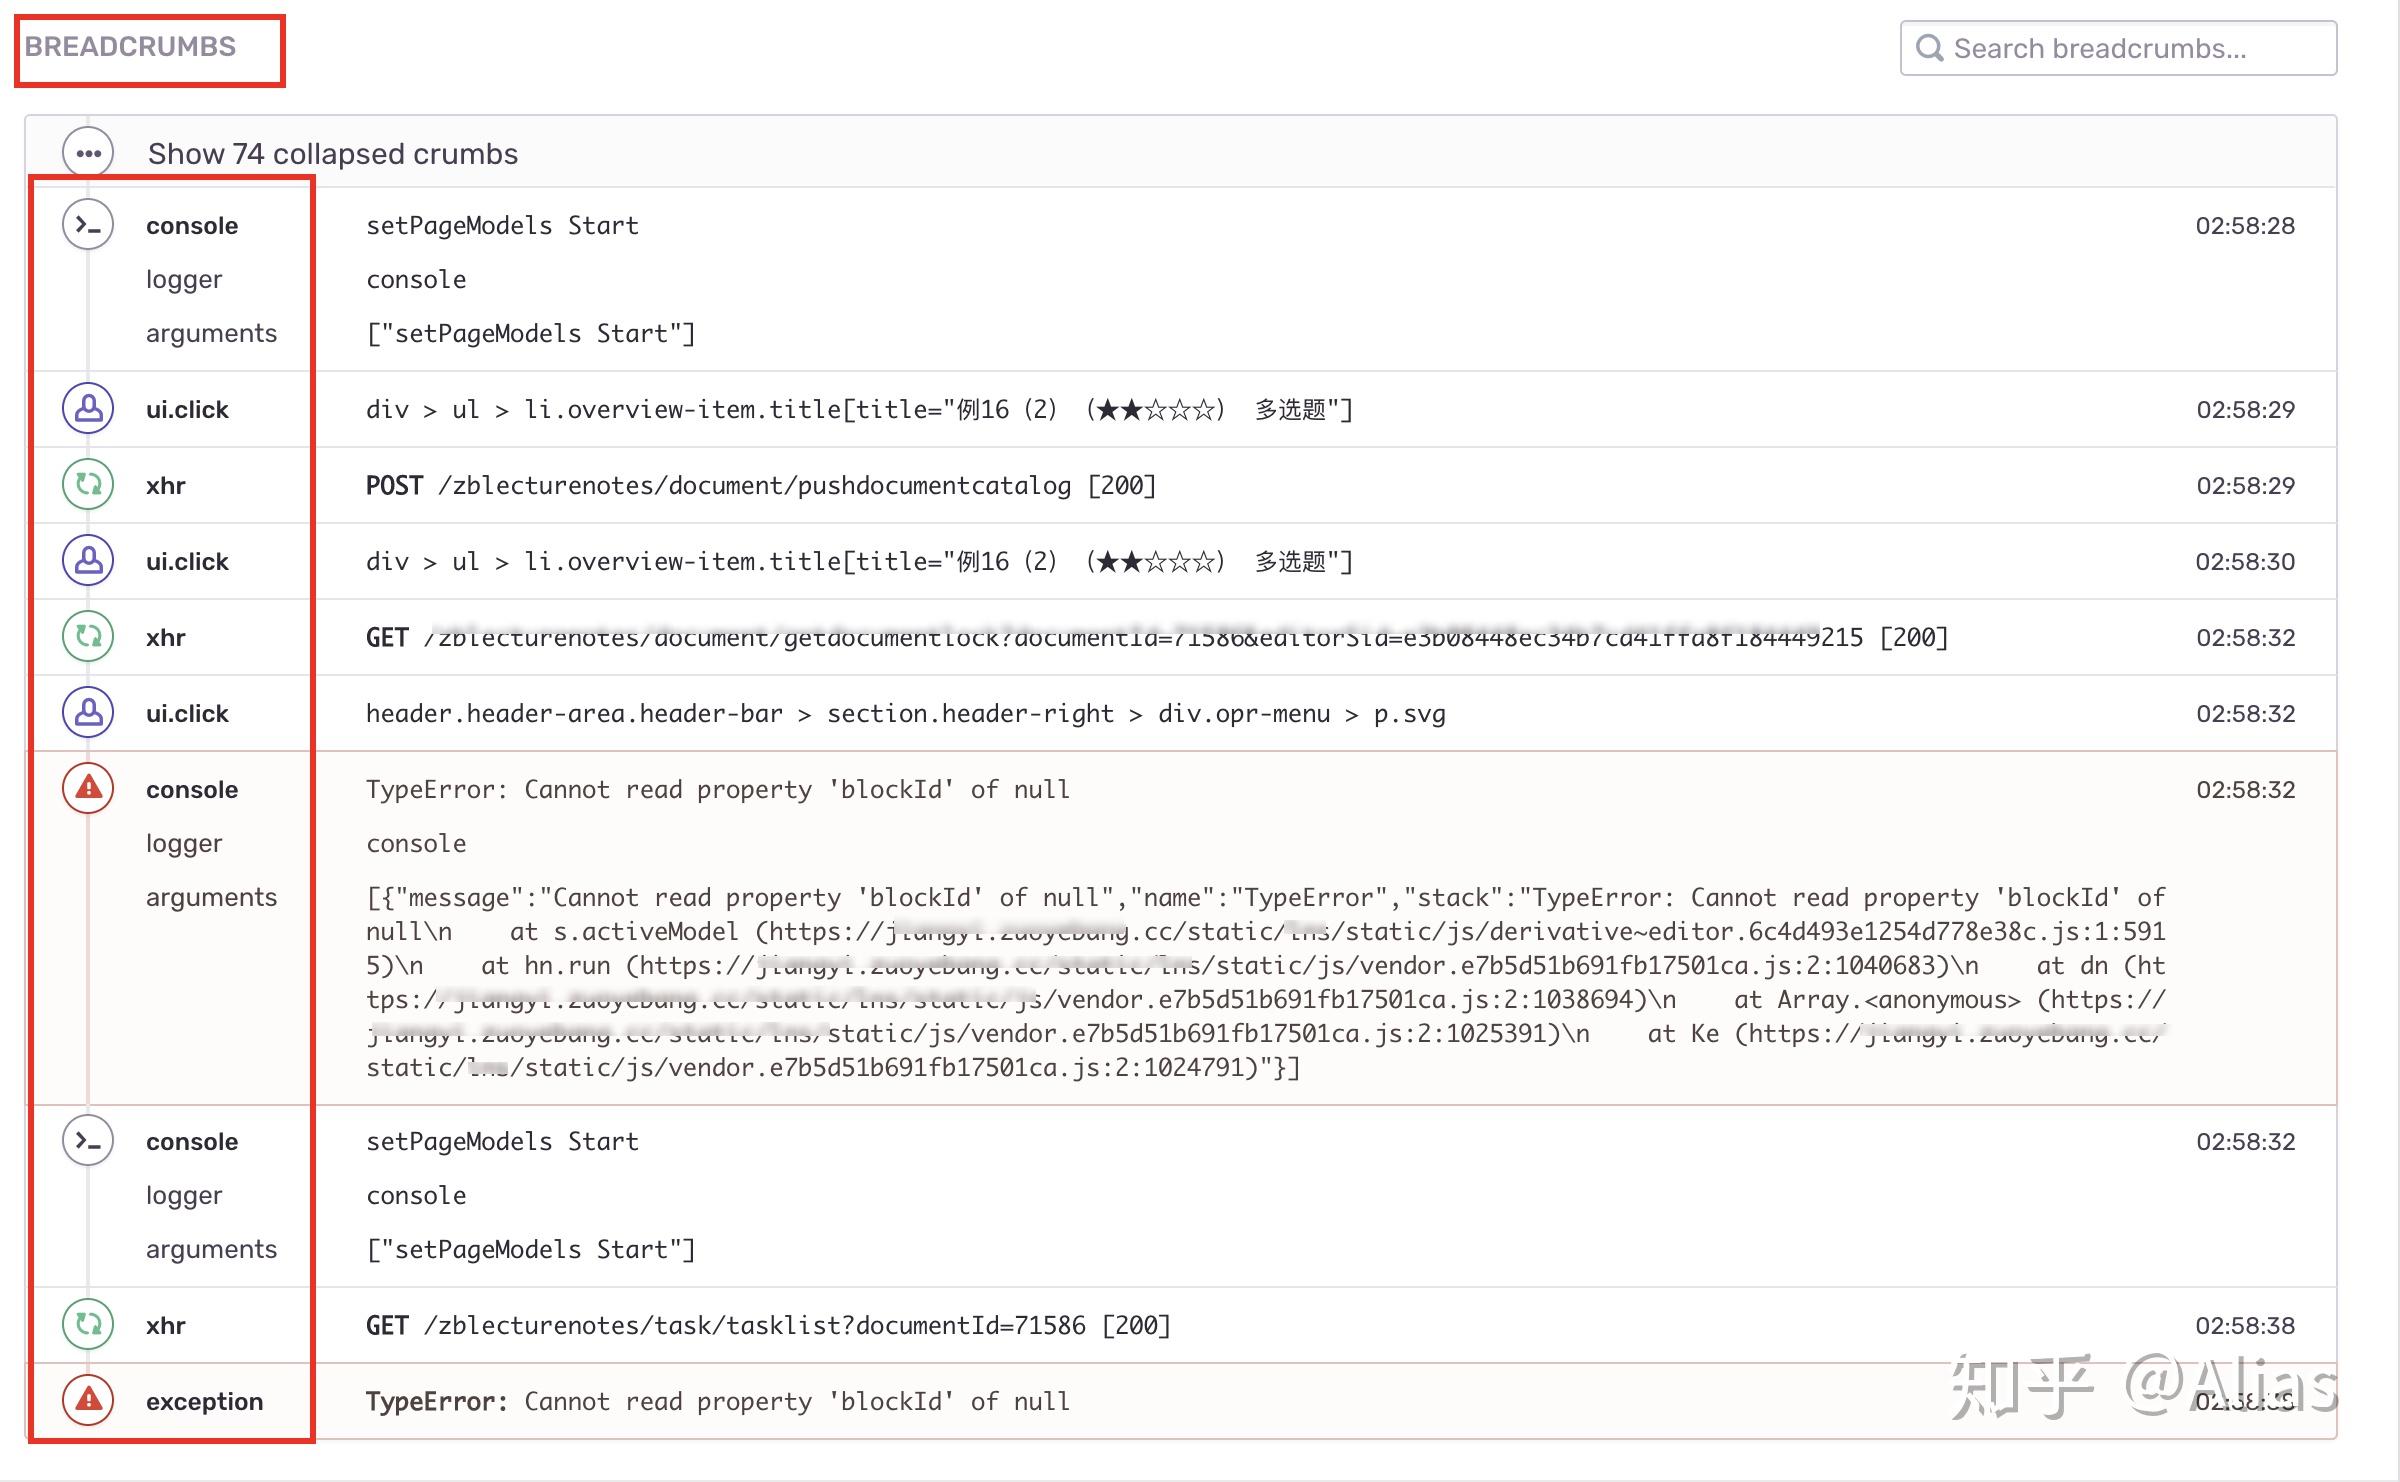Image resolution: width=2400 pixels, height=1482 pixels.
Task: Click the green xhr icon for the getdocumentlock request
Action: coord(88,637)
